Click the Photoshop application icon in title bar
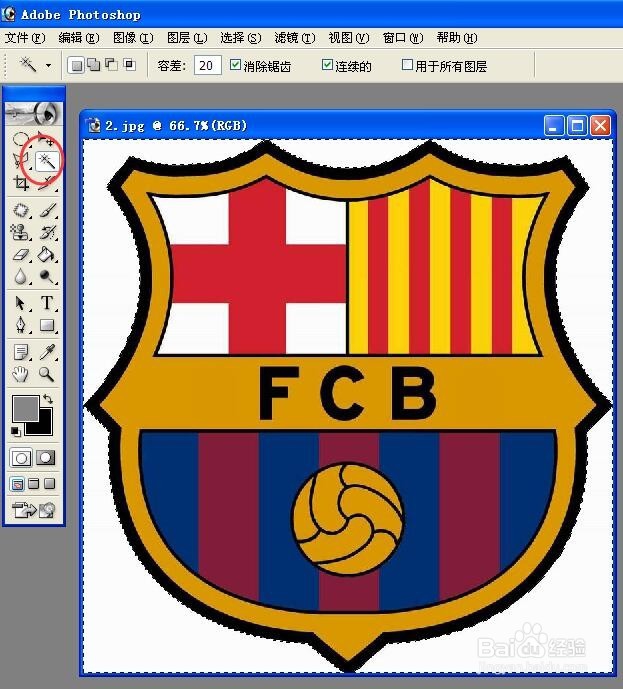Image resolution: width=623 pixels, height=689 pixels. pyautogui.click(x=8, y=14)
